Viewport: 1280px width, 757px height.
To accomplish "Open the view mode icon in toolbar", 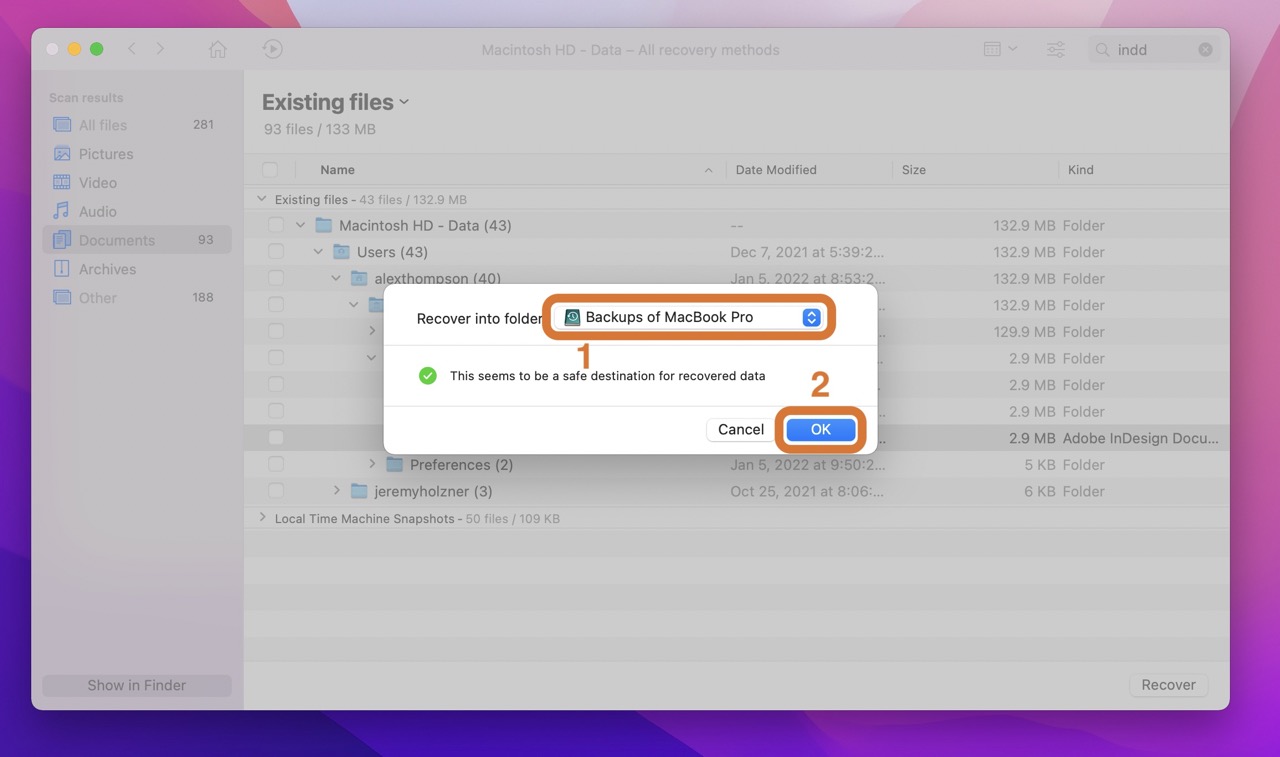I will click(1000, 49).
